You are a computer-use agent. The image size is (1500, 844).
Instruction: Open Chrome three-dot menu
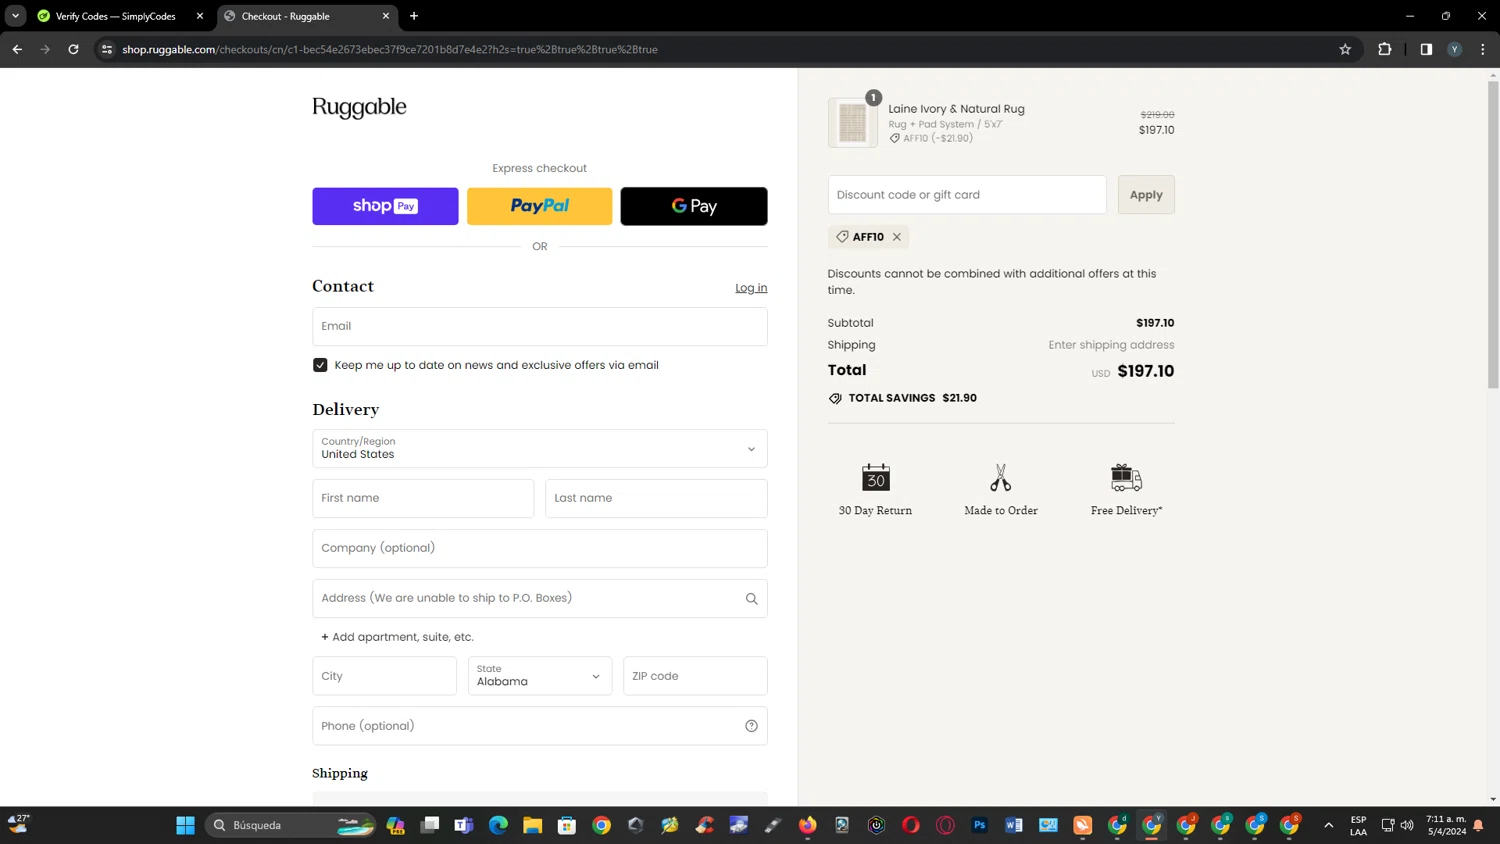tap(1483, 49)
